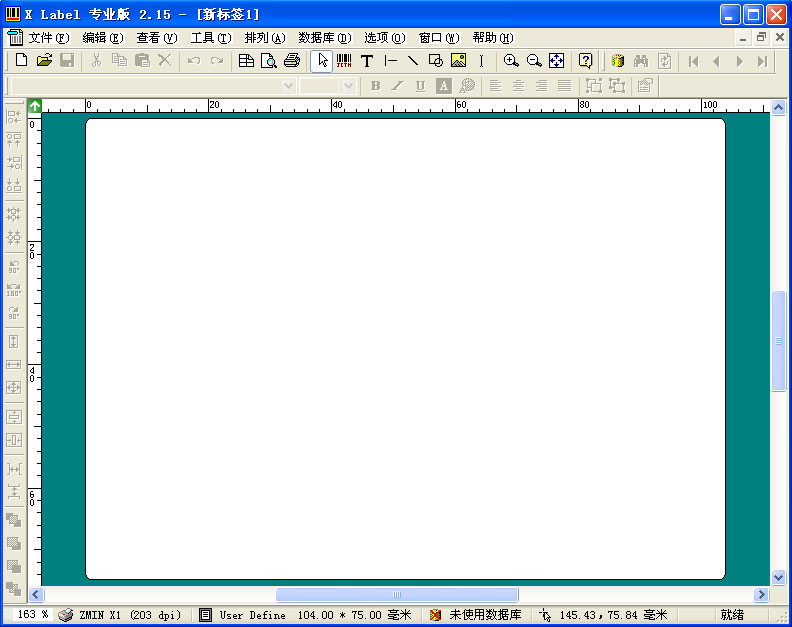Image resolution: width=792 pixels, height=627 pixels.
Task: Click the copy icon
Action: click(119, 61)
